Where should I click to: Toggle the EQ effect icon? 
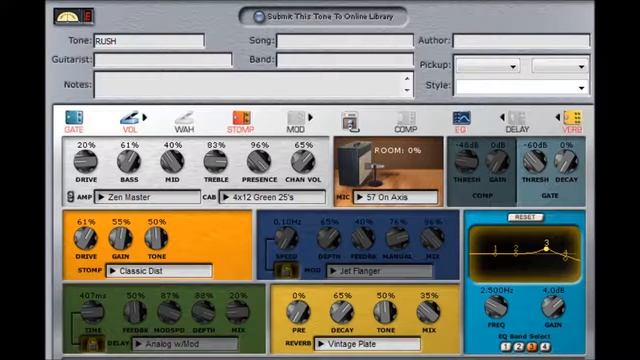(461, 118)
